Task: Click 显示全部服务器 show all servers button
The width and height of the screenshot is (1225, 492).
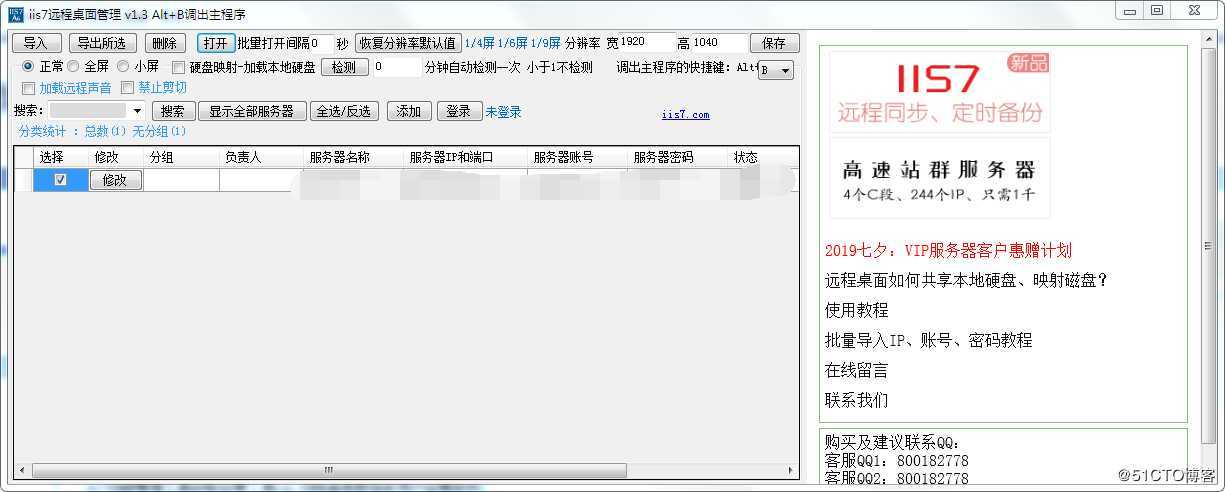Action: click(251, 111)
